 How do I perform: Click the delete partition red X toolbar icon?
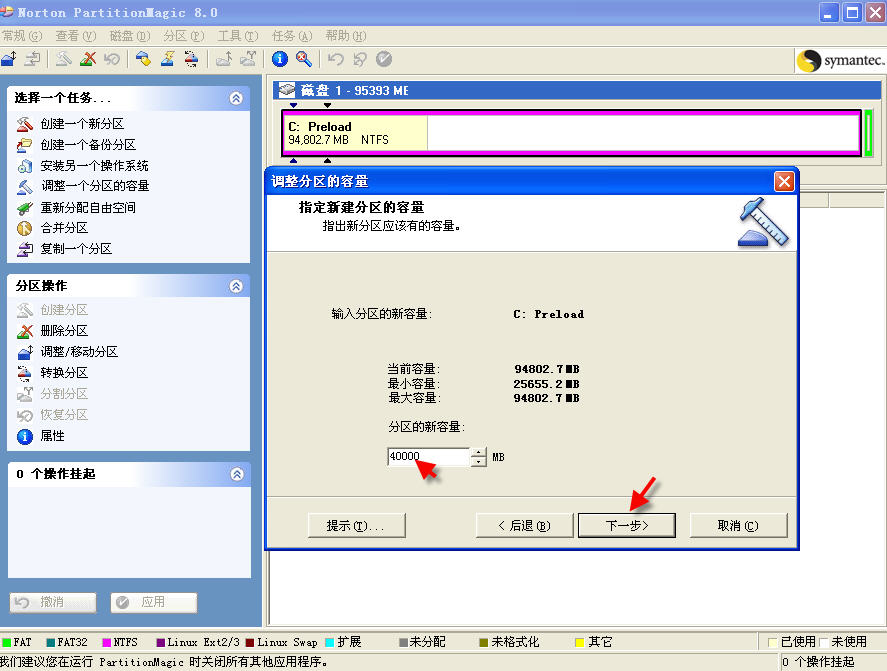click(88, 59)
